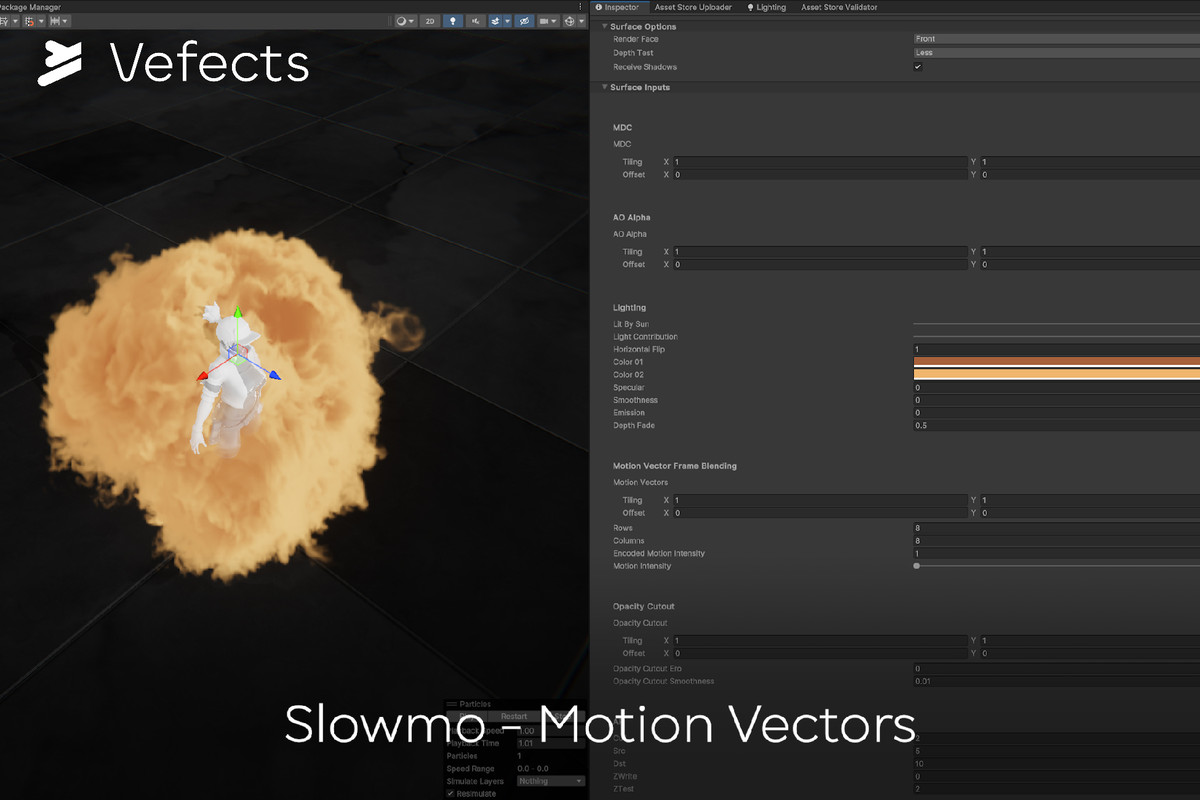
Task: Click the Color 01 swatch
Action: click(1056, 362)
